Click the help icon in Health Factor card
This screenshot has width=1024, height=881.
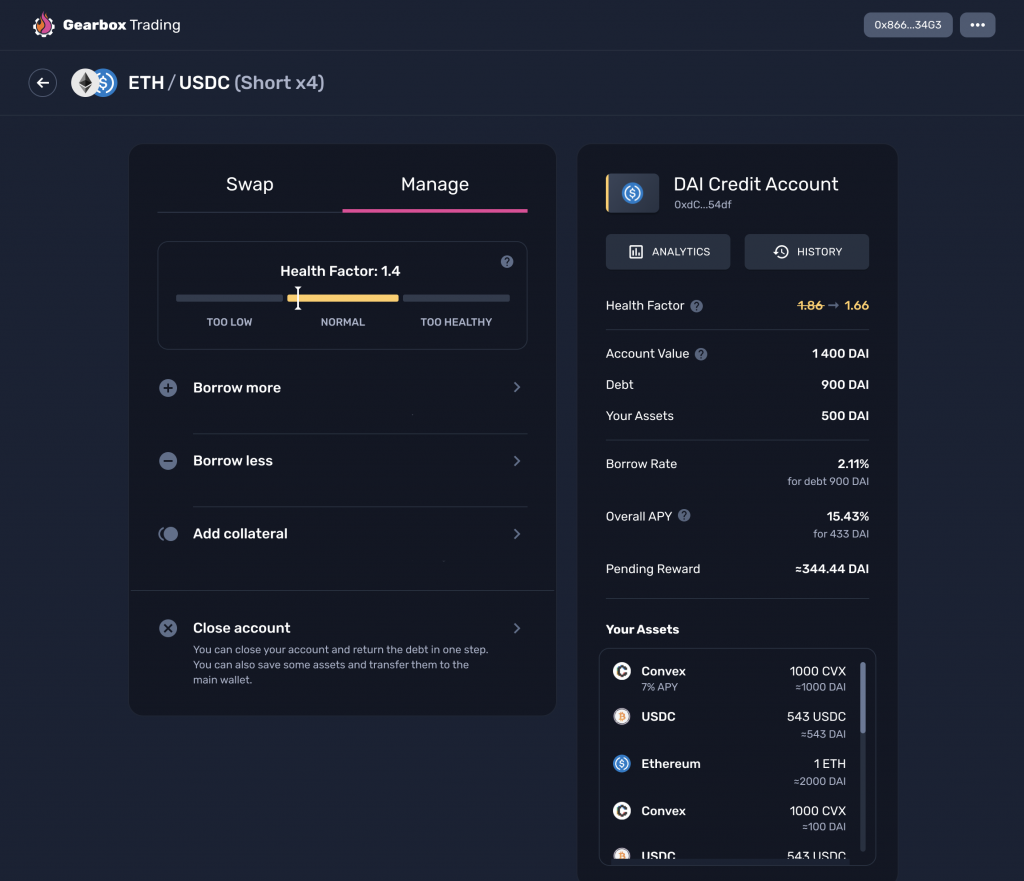point(507,262)
